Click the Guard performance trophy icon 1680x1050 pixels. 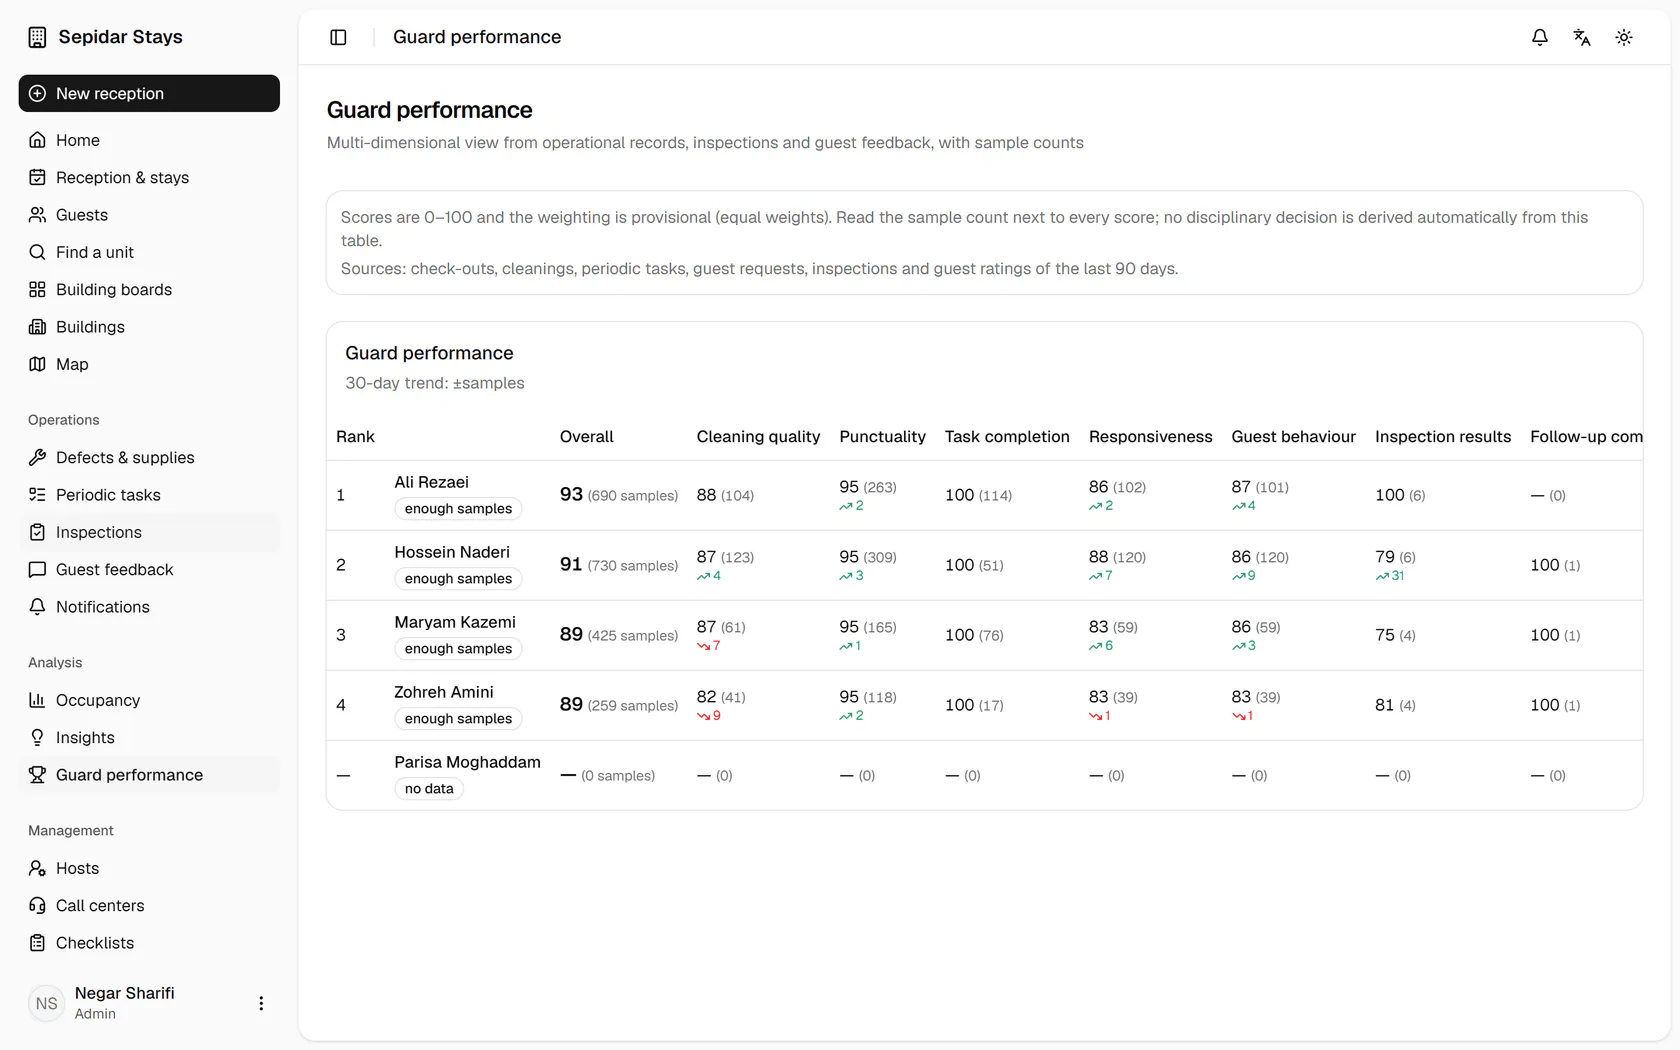coord(37,775)
